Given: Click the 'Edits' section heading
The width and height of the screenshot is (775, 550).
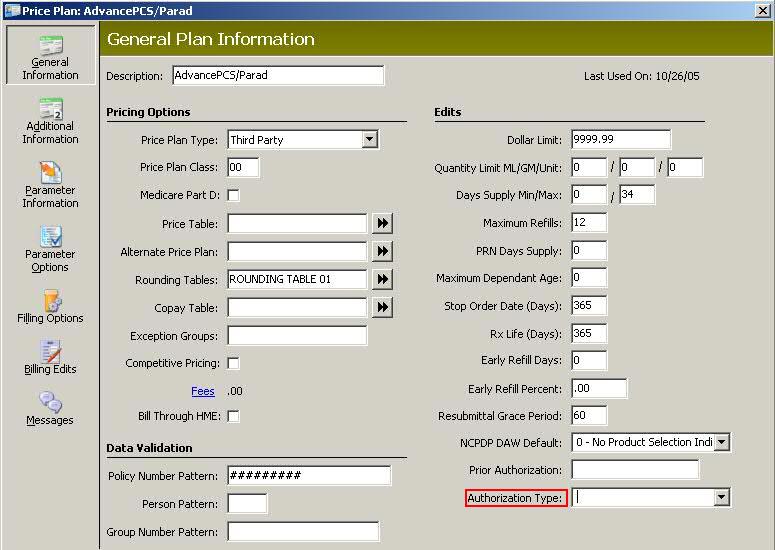Looking at the screenshot, I should pyautogui.click(x=448, y=112).
